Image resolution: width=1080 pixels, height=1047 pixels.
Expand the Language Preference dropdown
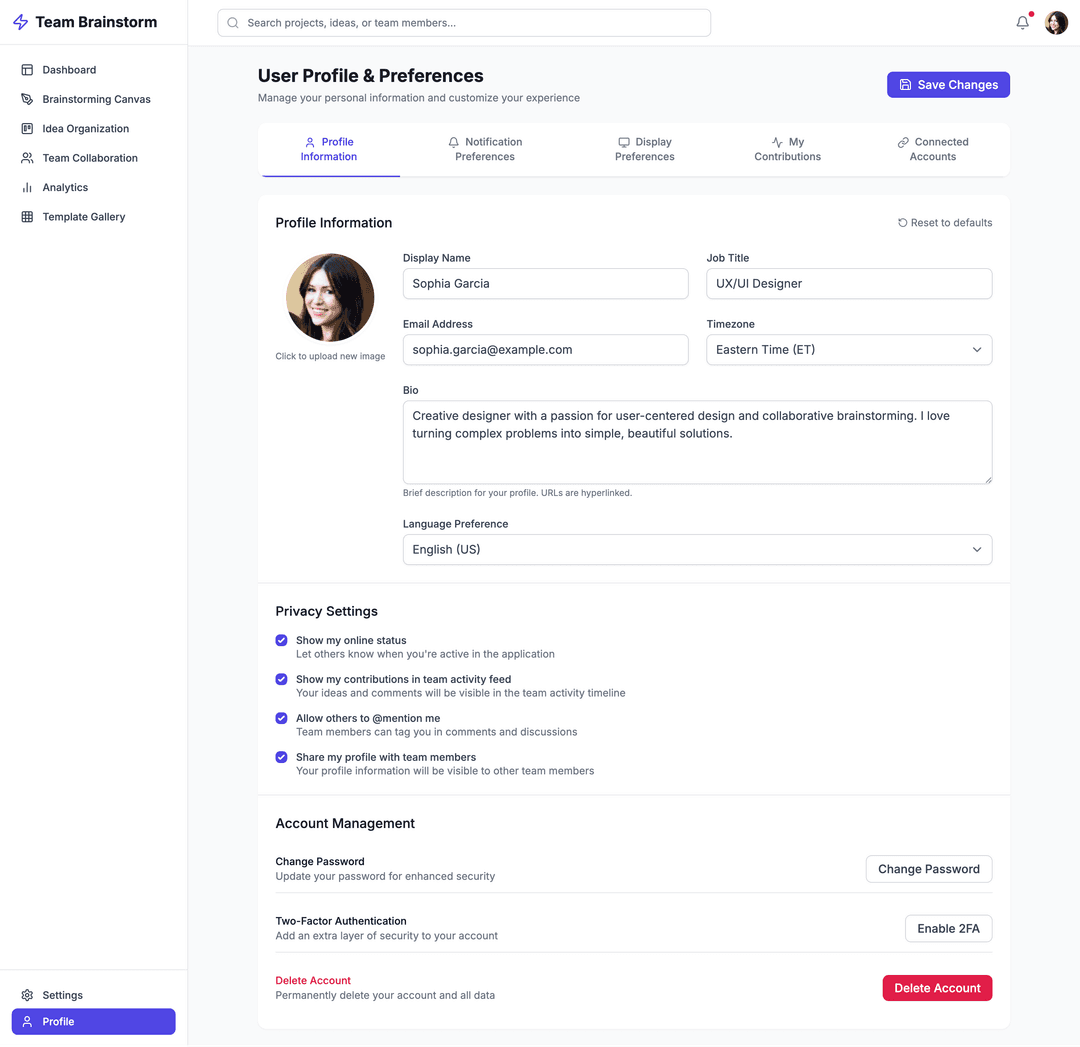(697, 550)
